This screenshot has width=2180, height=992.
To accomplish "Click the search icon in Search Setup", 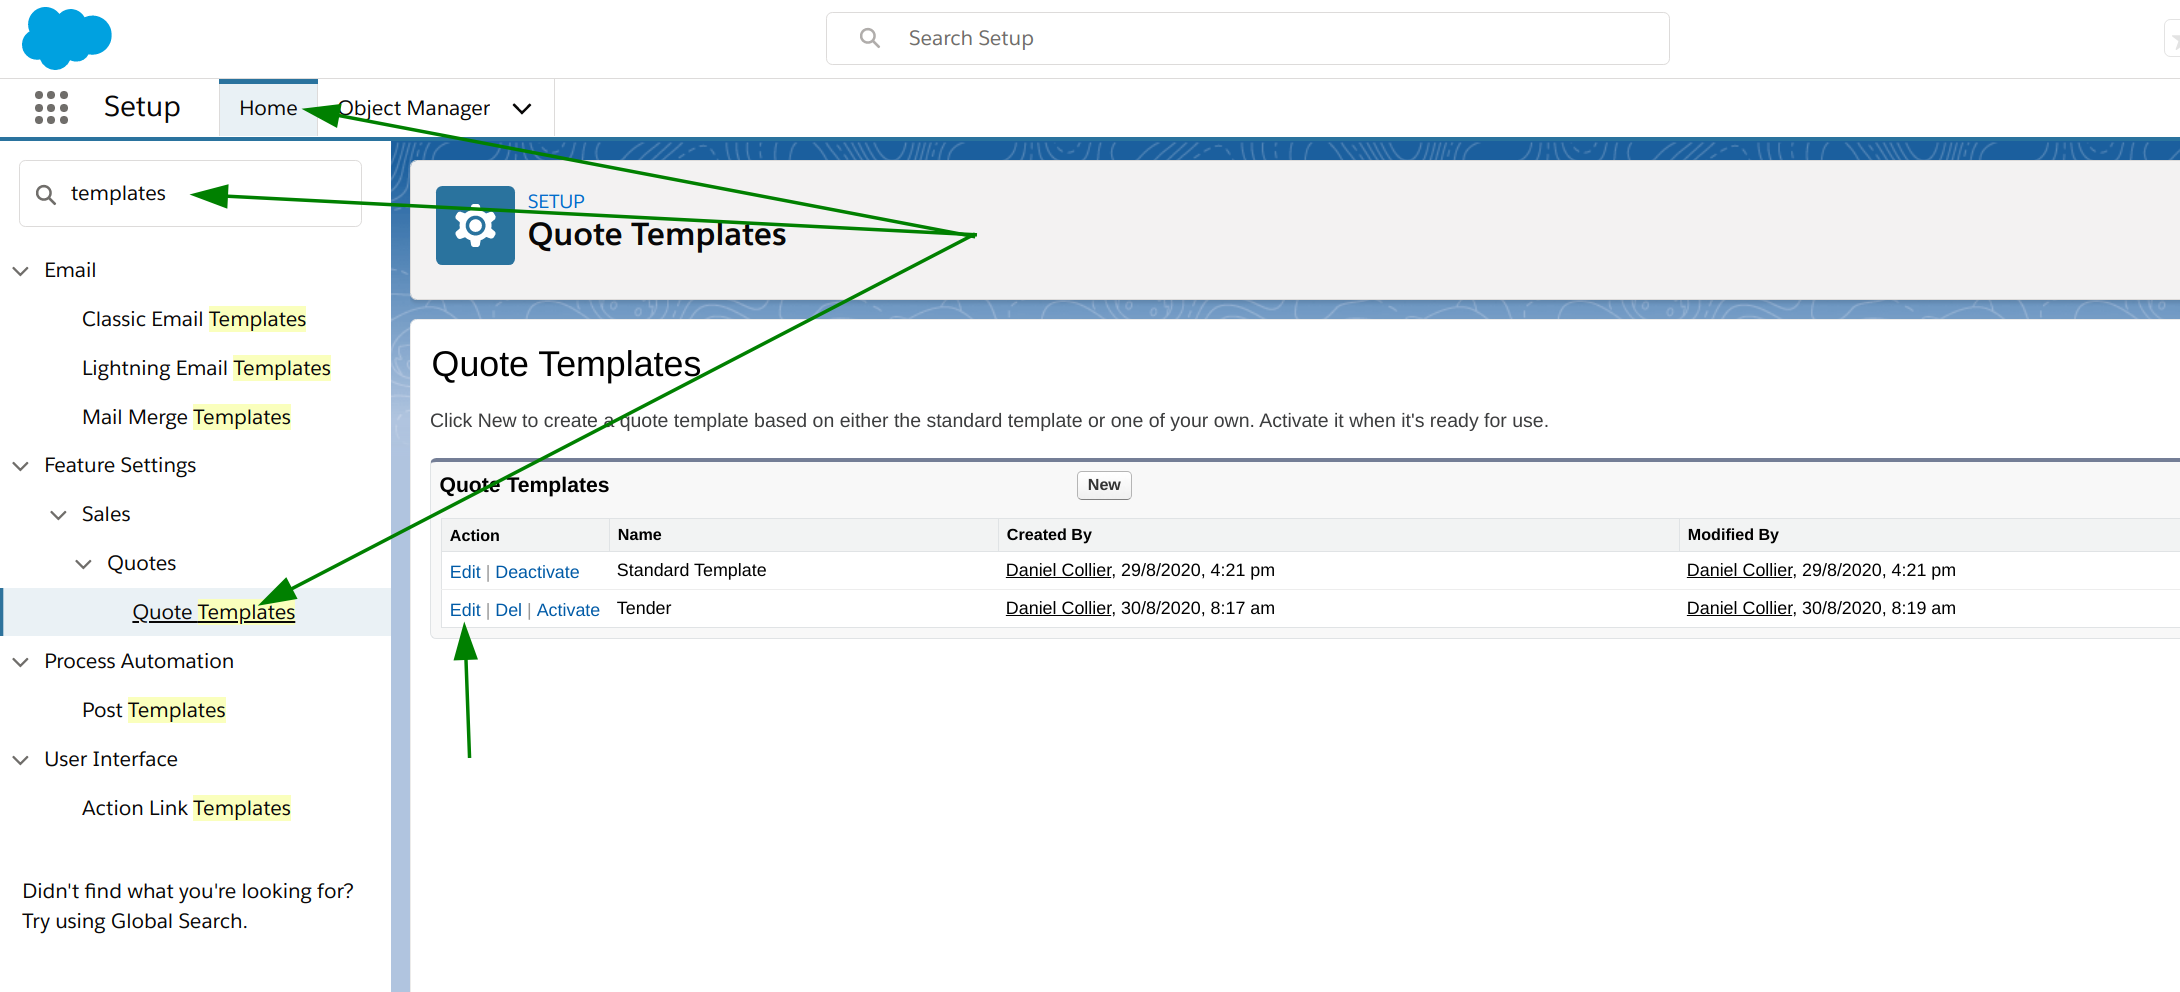I will click(870, 38).
